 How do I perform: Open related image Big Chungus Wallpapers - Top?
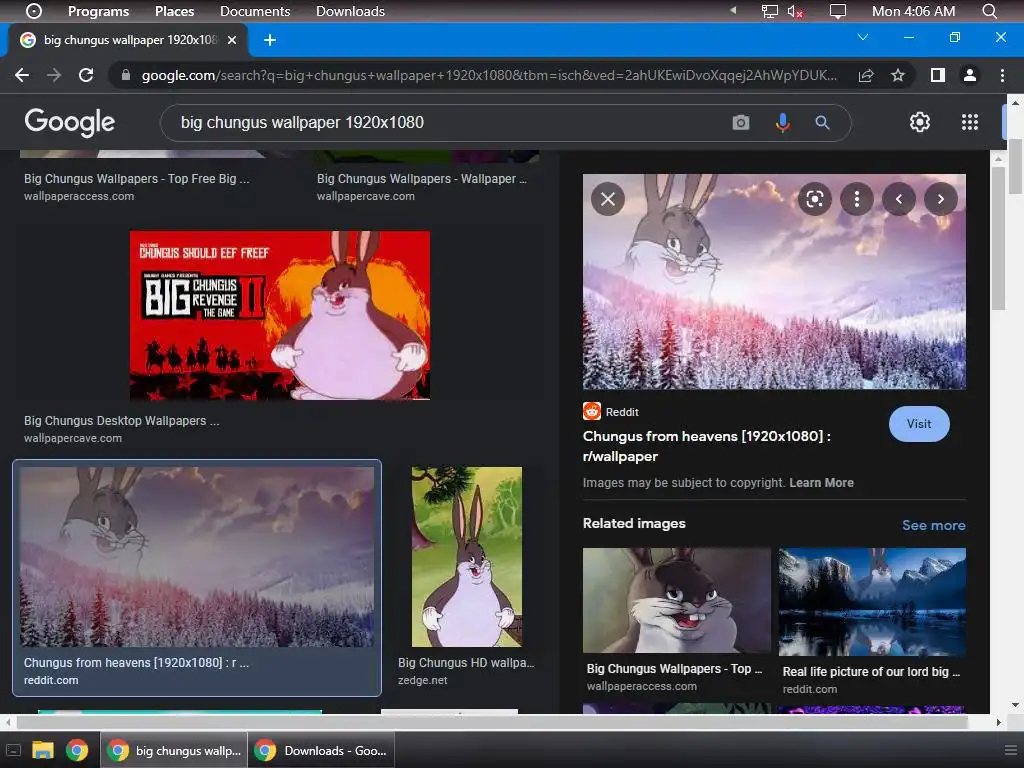tap(677, 600)
